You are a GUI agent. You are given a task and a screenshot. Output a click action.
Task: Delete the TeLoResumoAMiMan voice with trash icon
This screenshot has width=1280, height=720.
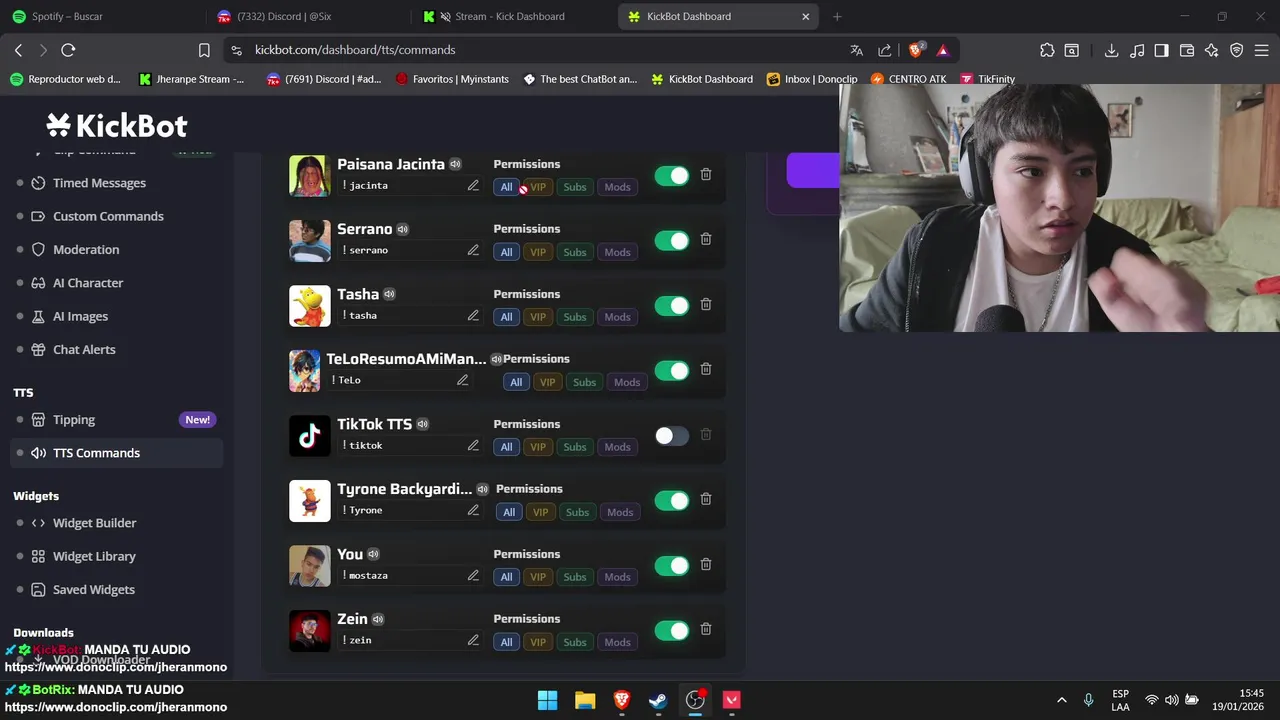click(x=706, y=369)
